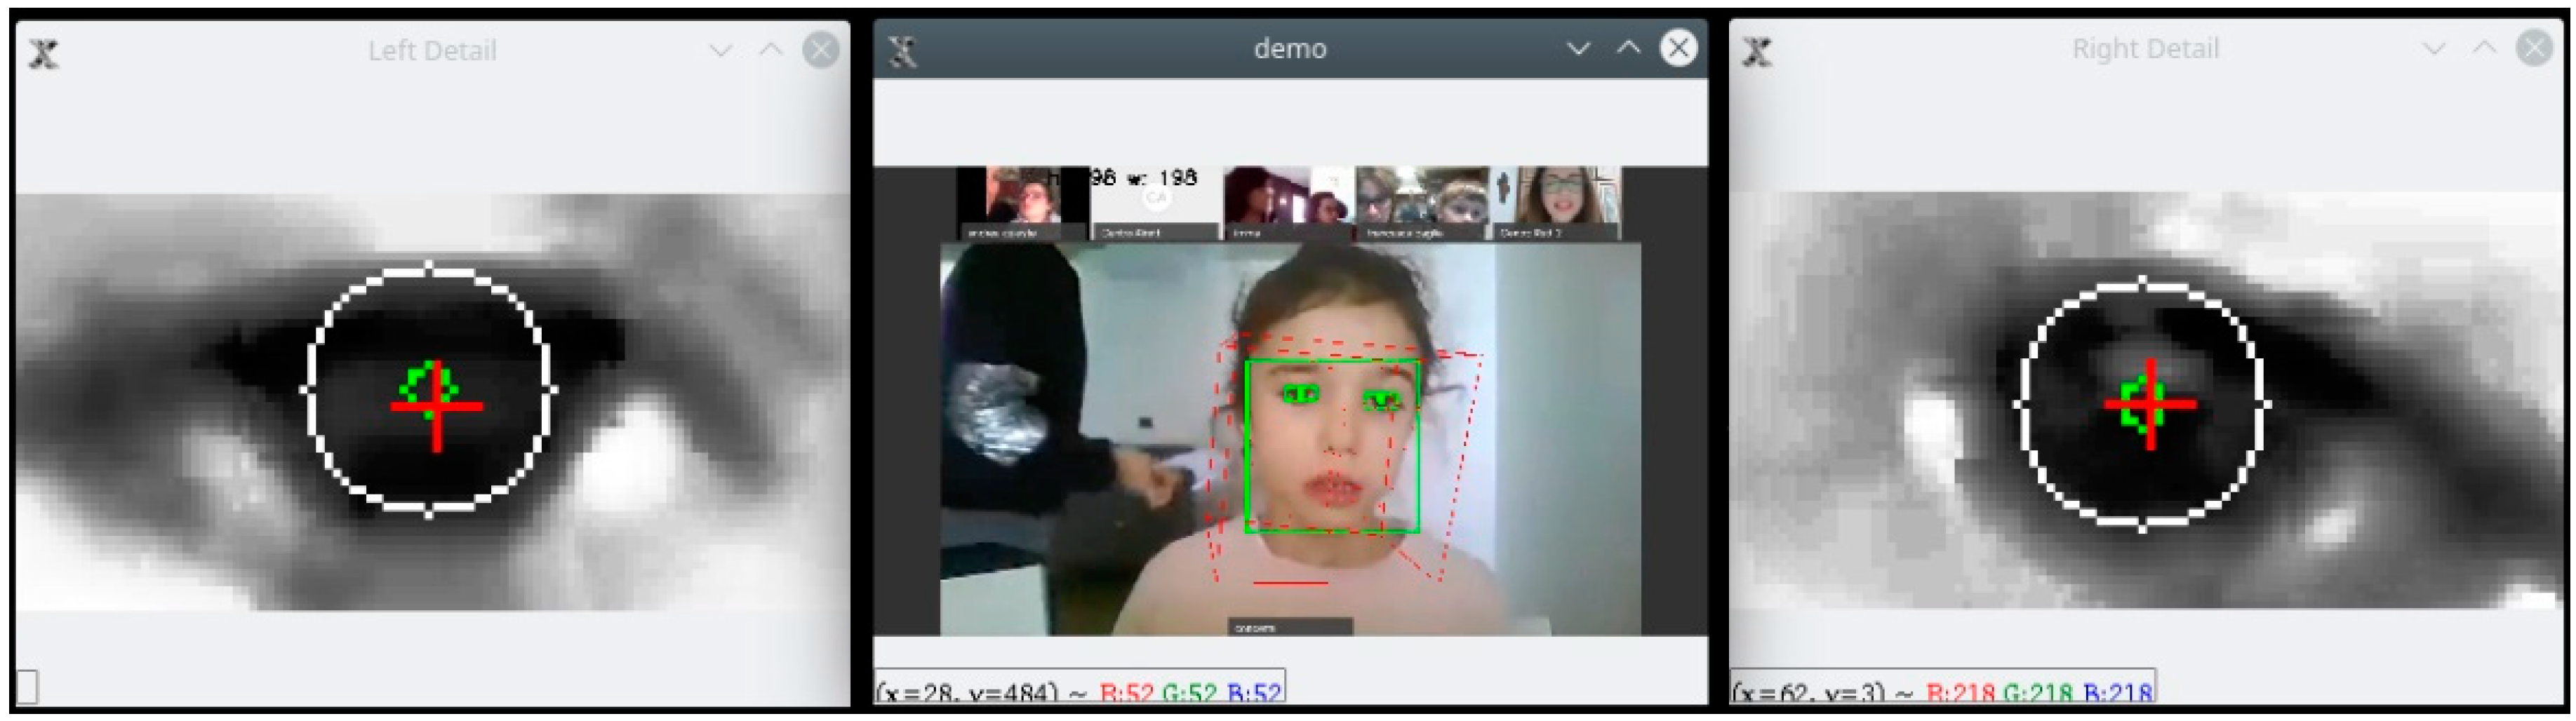The height and width of the screenshot is (721, 2576).
Task: Click up chevron in Left Detail title bar
Action: click(770, 50)
